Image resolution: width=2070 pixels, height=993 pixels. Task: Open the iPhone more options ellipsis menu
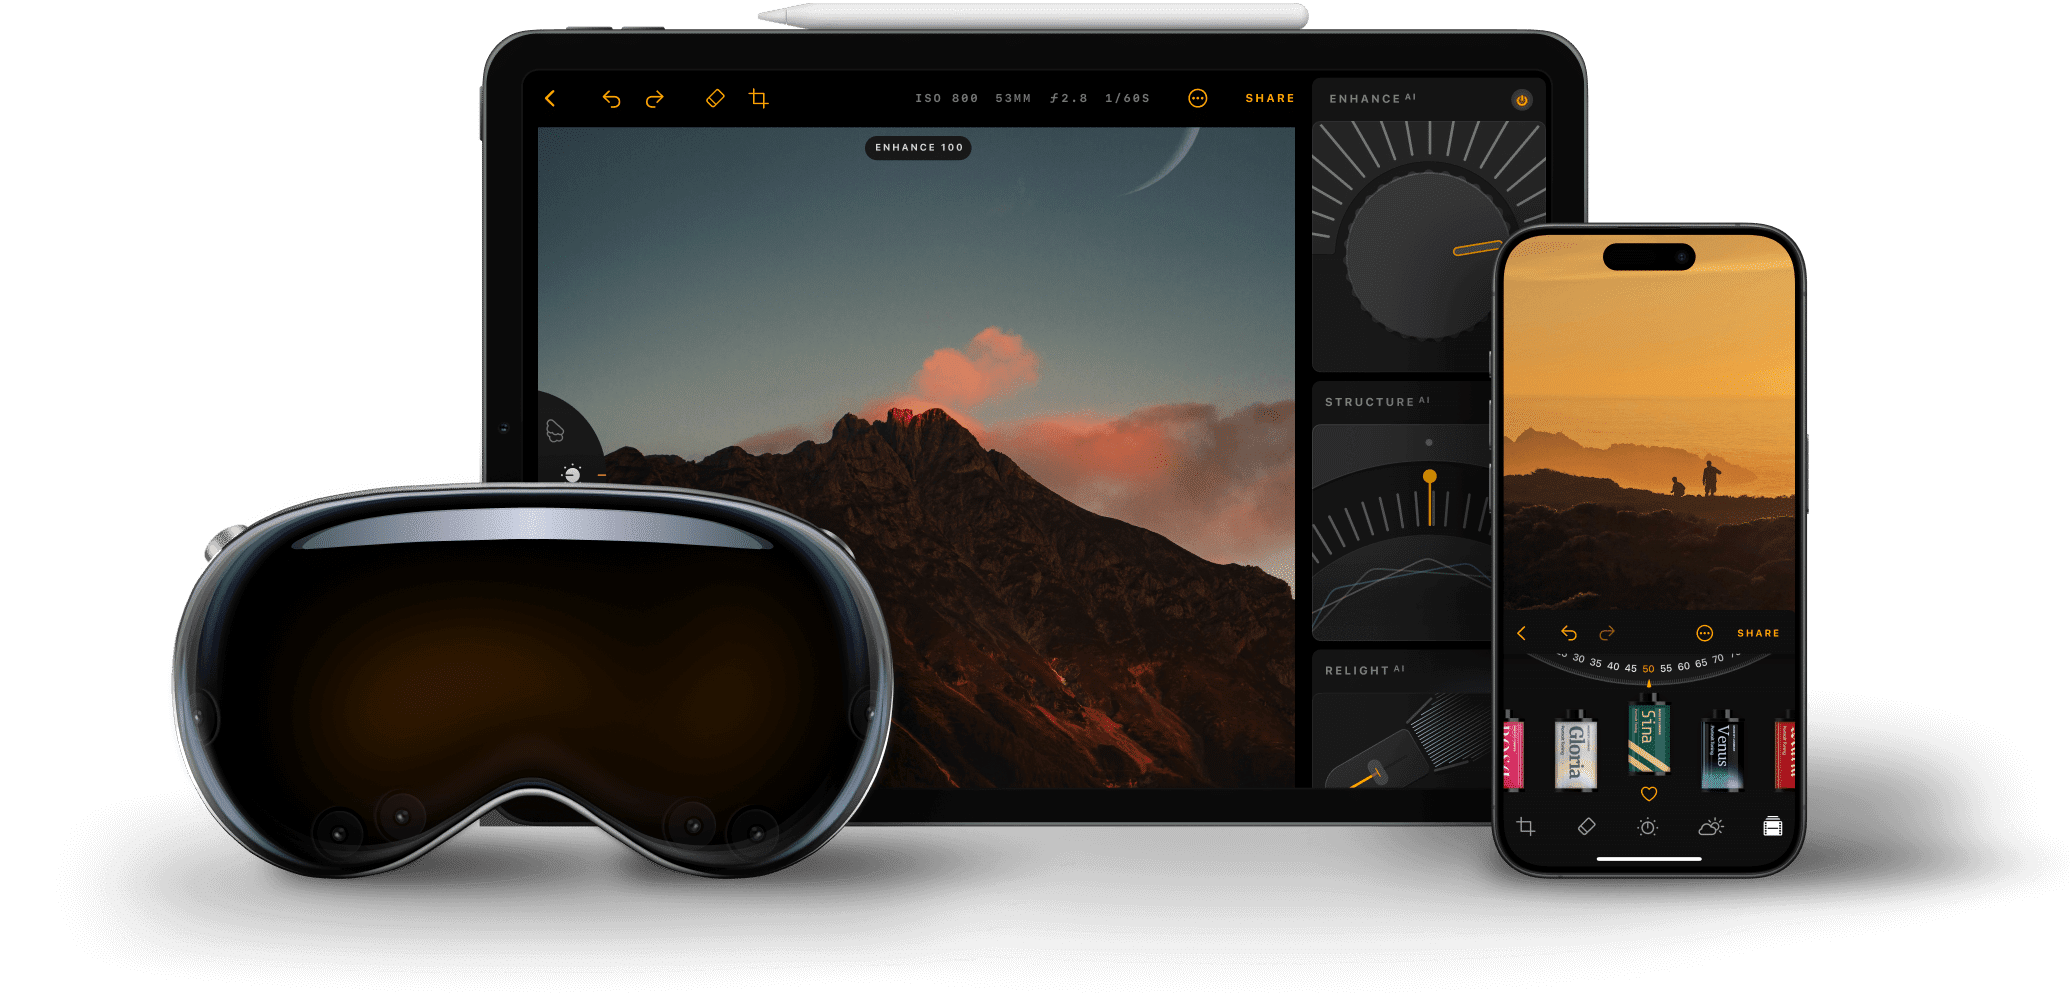coord(1705,633)
